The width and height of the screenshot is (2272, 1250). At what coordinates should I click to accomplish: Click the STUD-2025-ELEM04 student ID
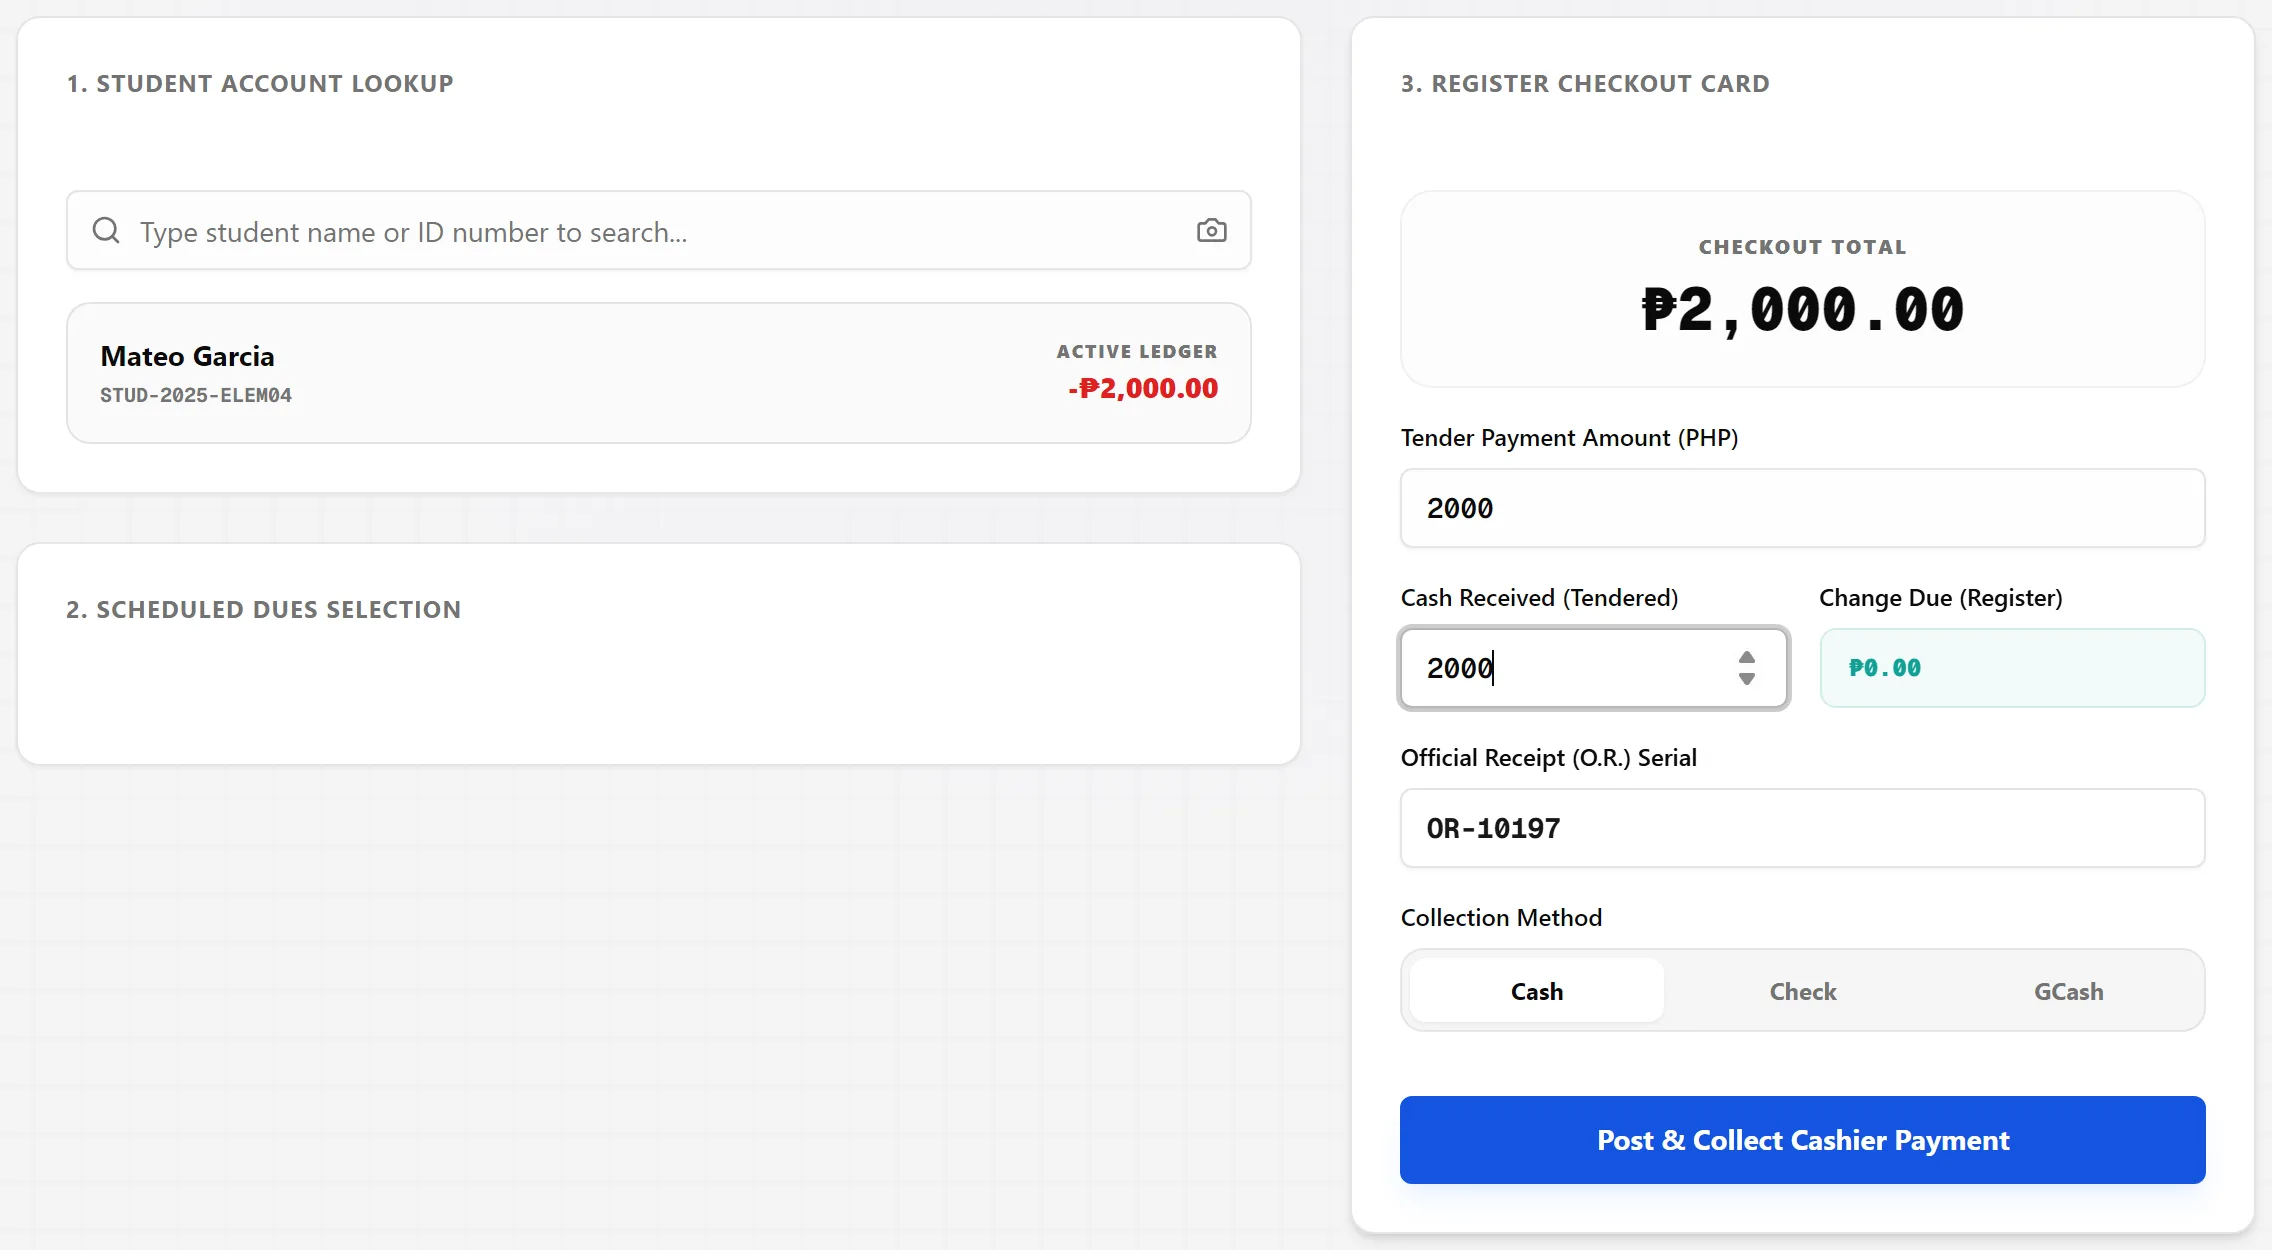point(196,395)
